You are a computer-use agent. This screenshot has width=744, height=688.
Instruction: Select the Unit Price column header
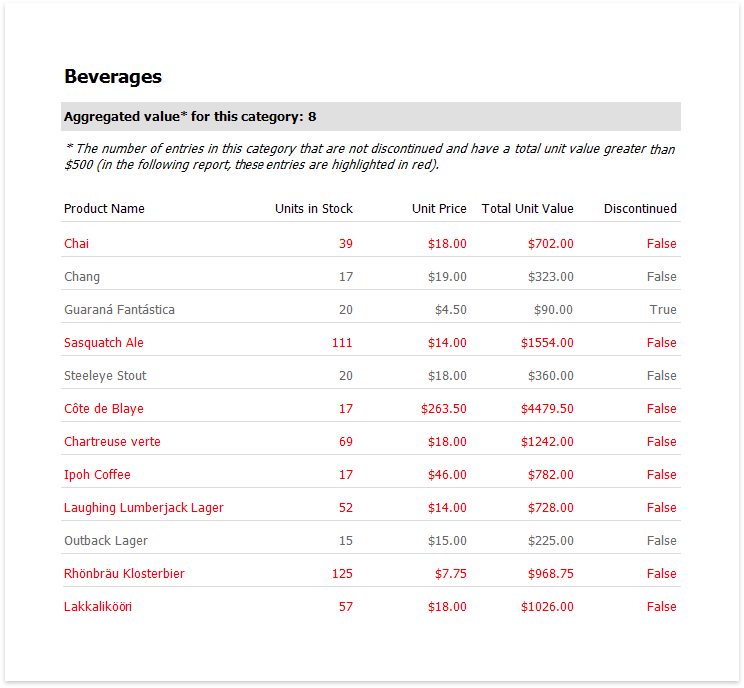tap(439, 209)
